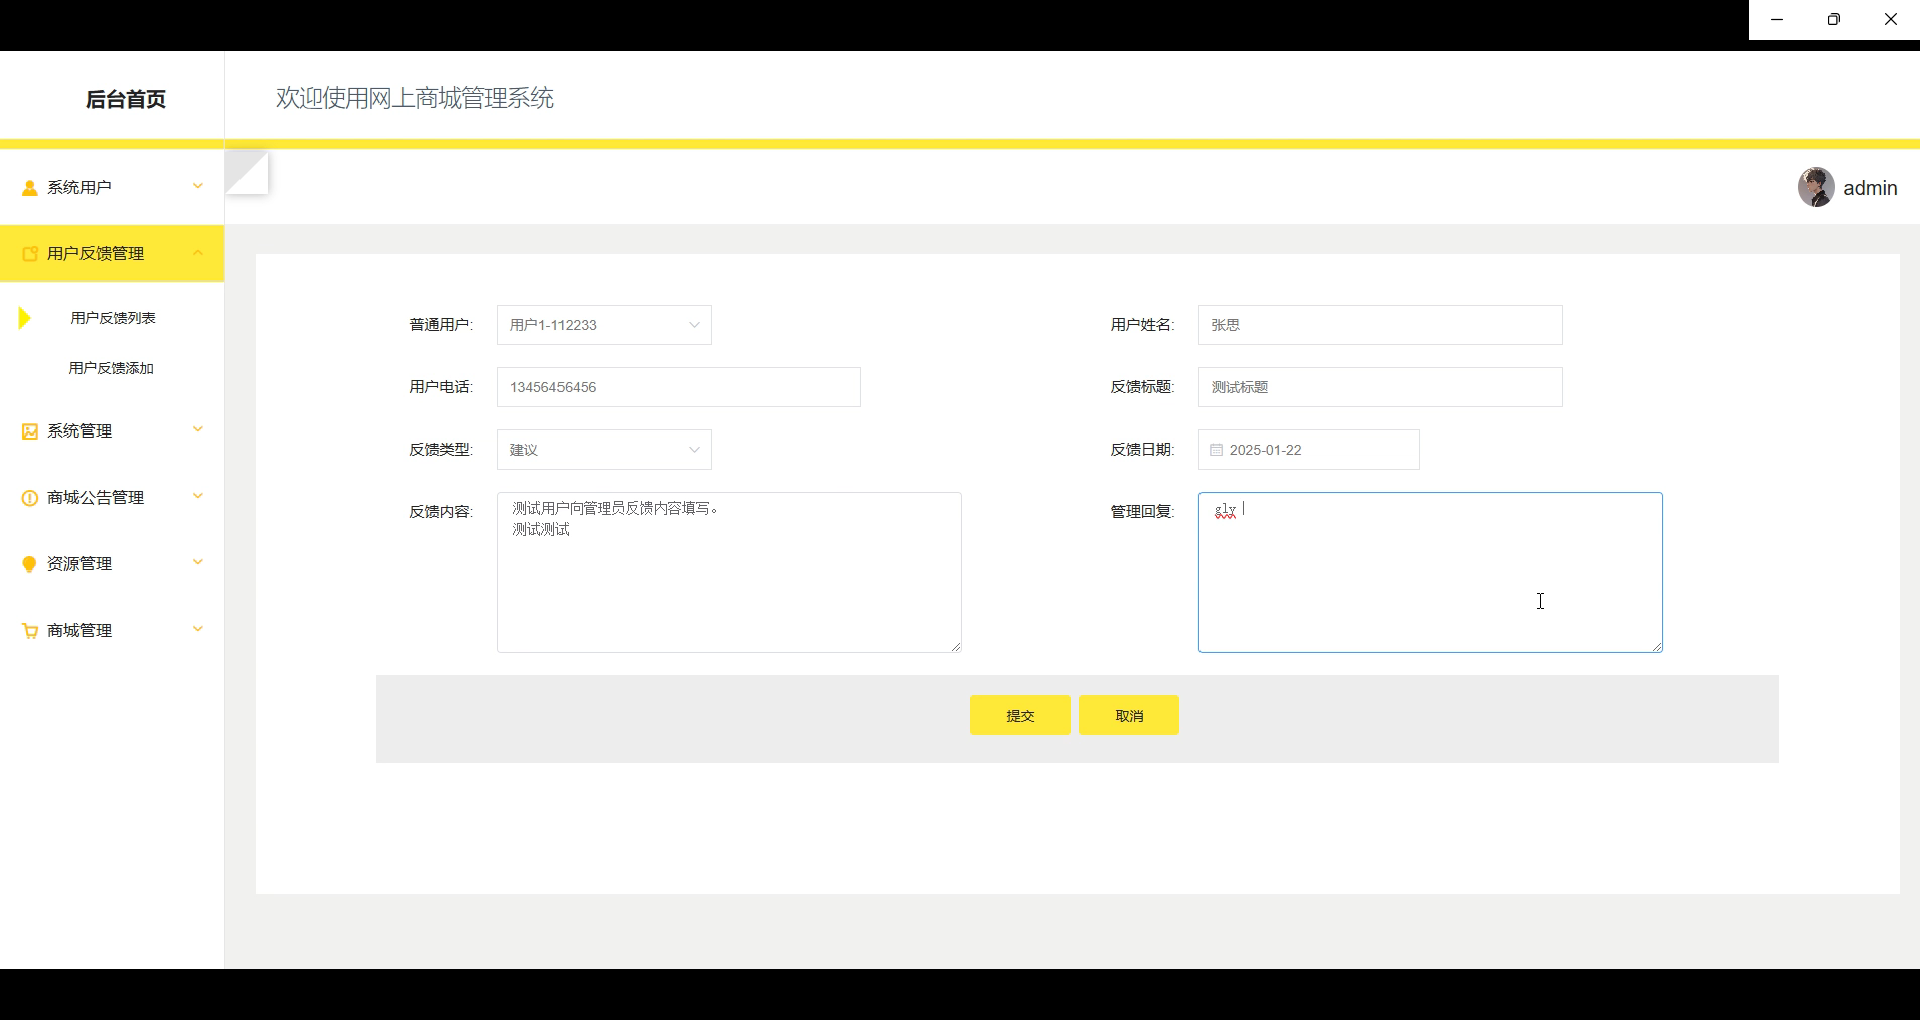Open 用户反馈列表 submenu item
This screenshot has width=1920, height=1020.
tap(113, 318)
